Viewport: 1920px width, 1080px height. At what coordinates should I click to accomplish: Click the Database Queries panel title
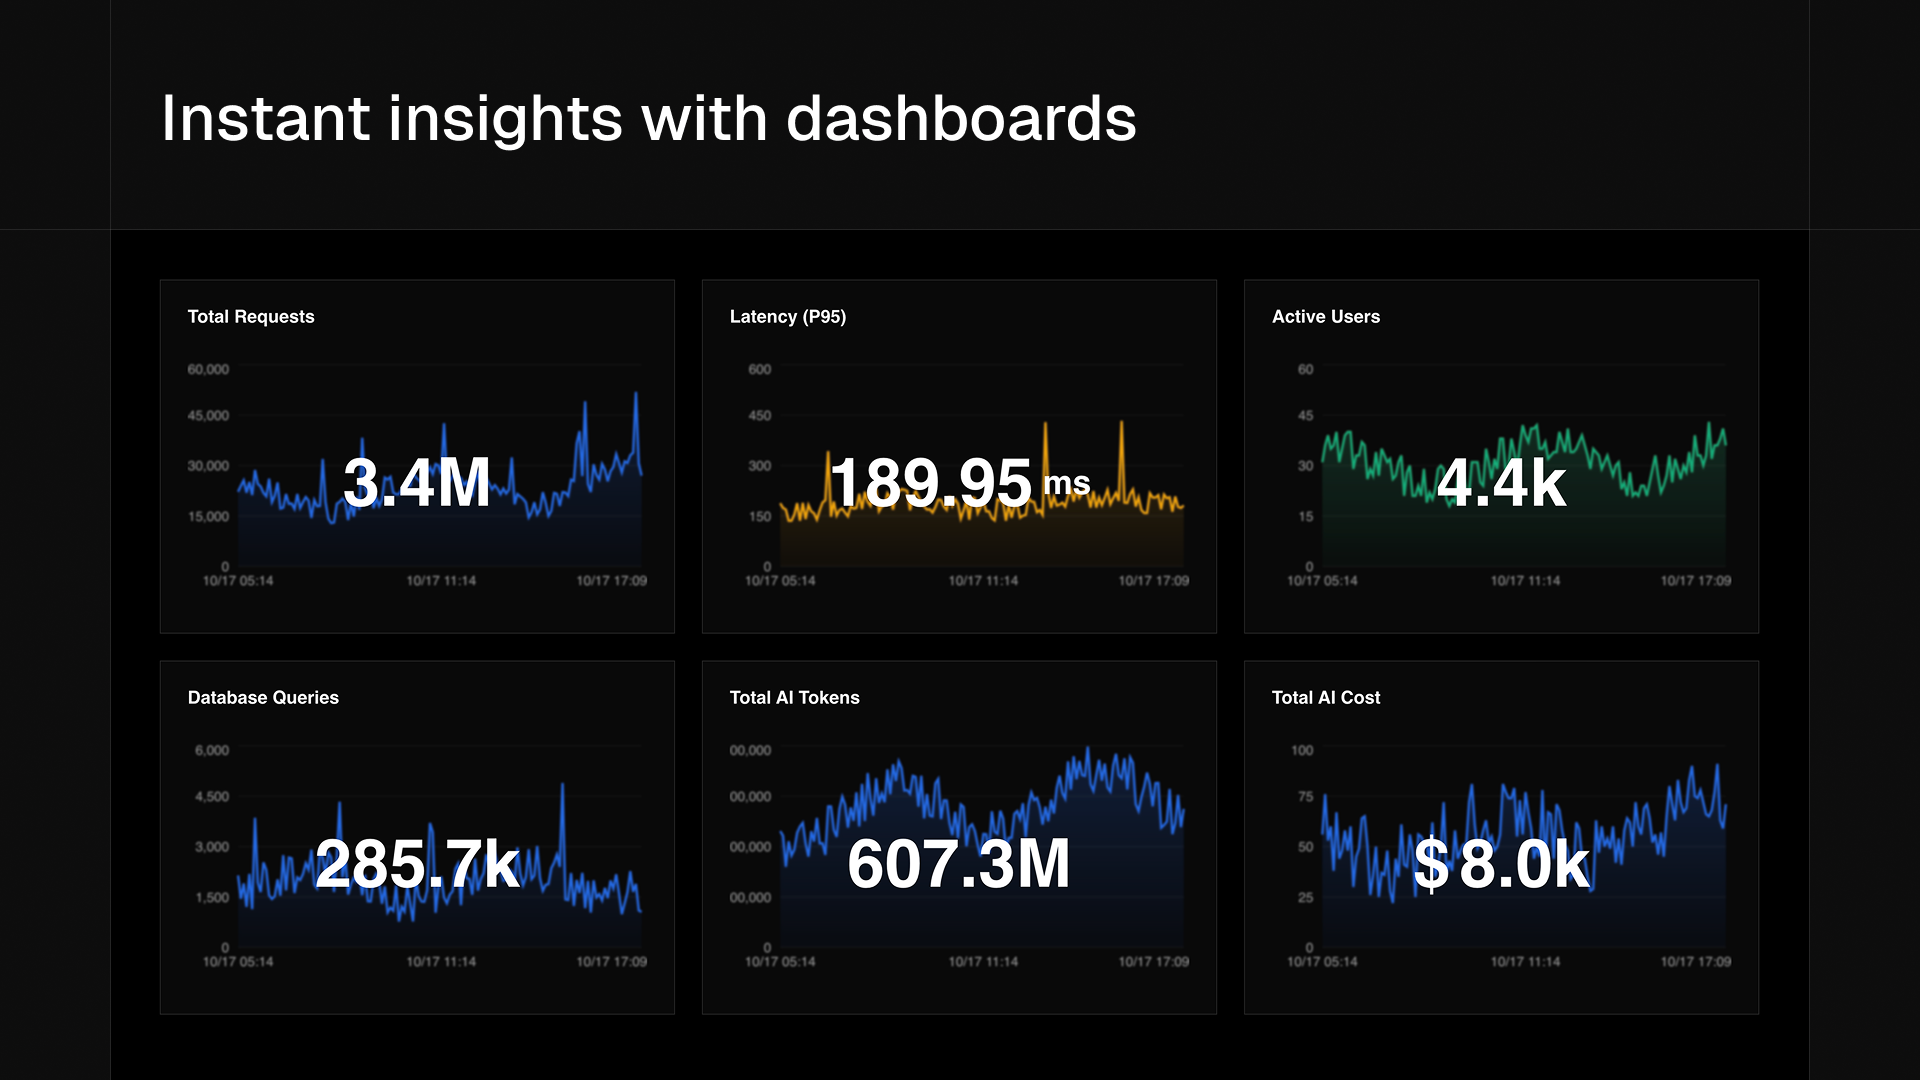[x=263, y=698]
